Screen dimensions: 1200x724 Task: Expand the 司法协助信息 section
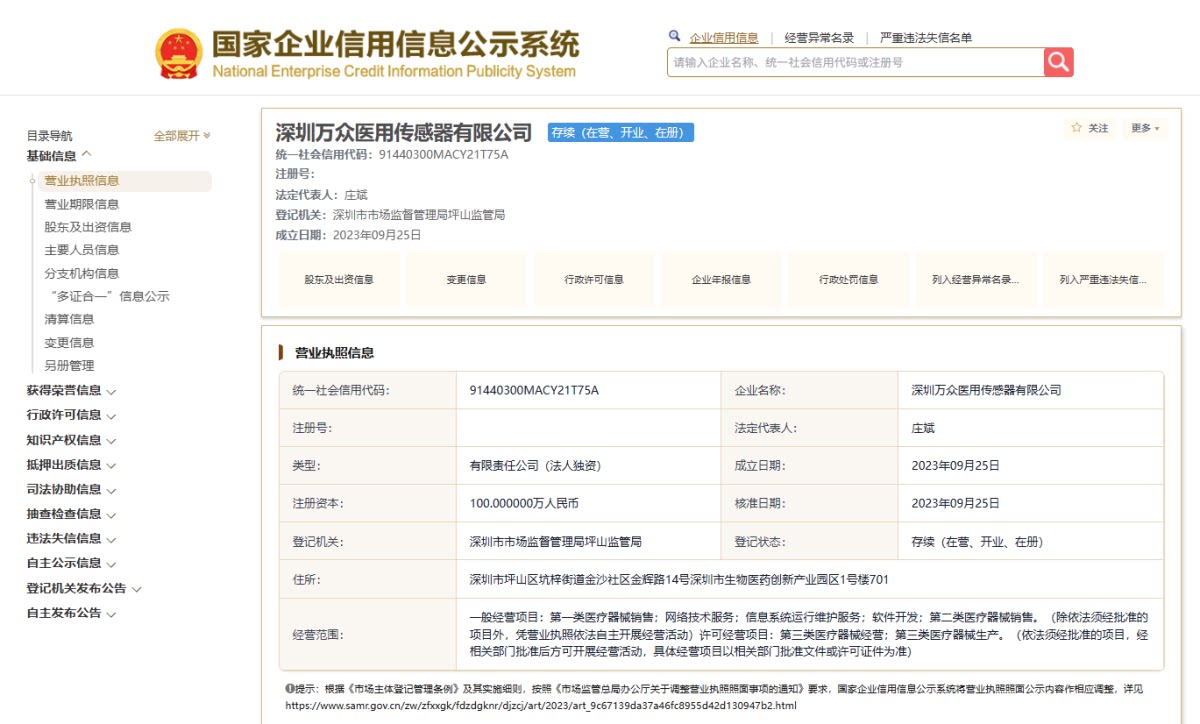71,490
